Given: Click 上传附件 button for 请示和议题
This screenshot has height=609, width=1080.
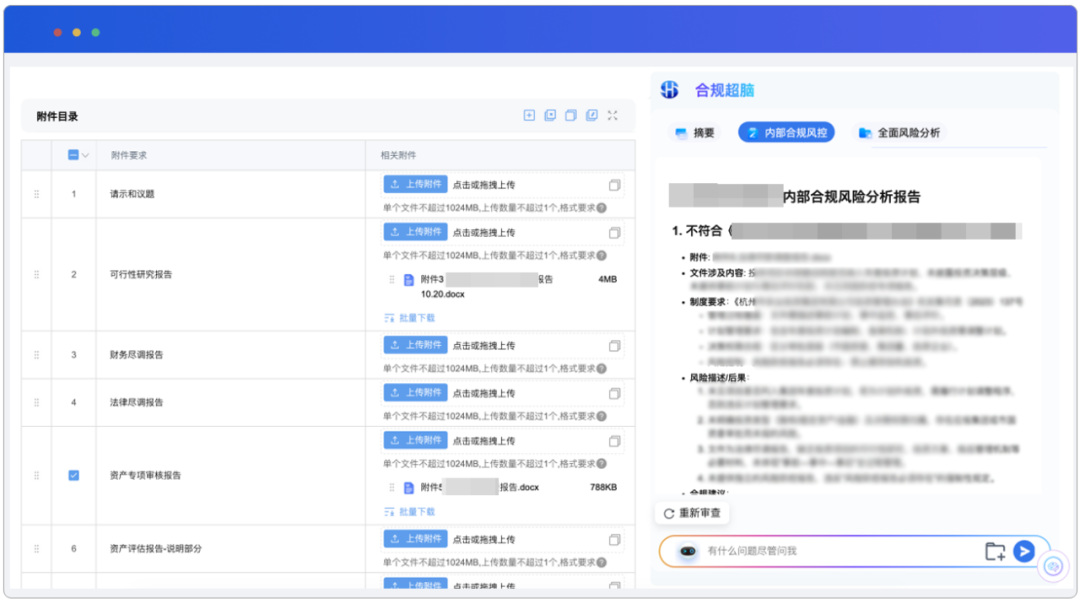Looking at the screenshot, I should point(415,185).
